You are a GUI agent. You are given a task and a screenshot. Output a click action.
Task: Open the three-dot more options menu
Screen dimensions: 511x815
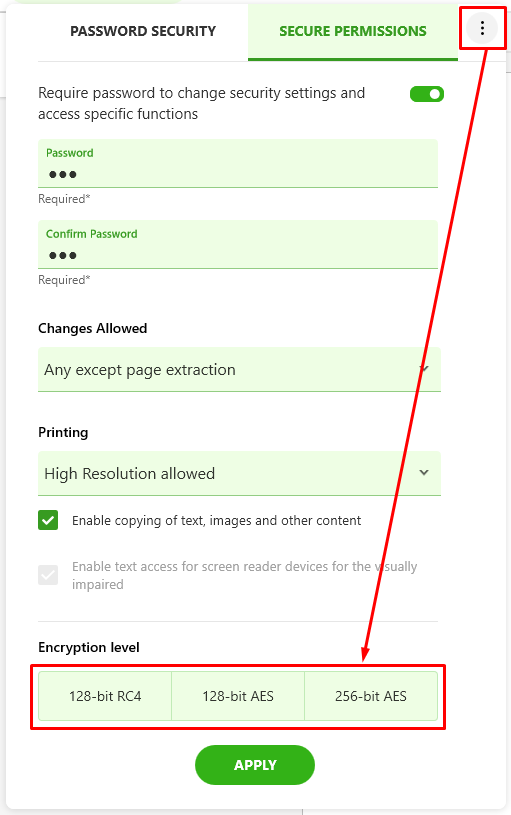pyautogui.click(x=482, y=28)
